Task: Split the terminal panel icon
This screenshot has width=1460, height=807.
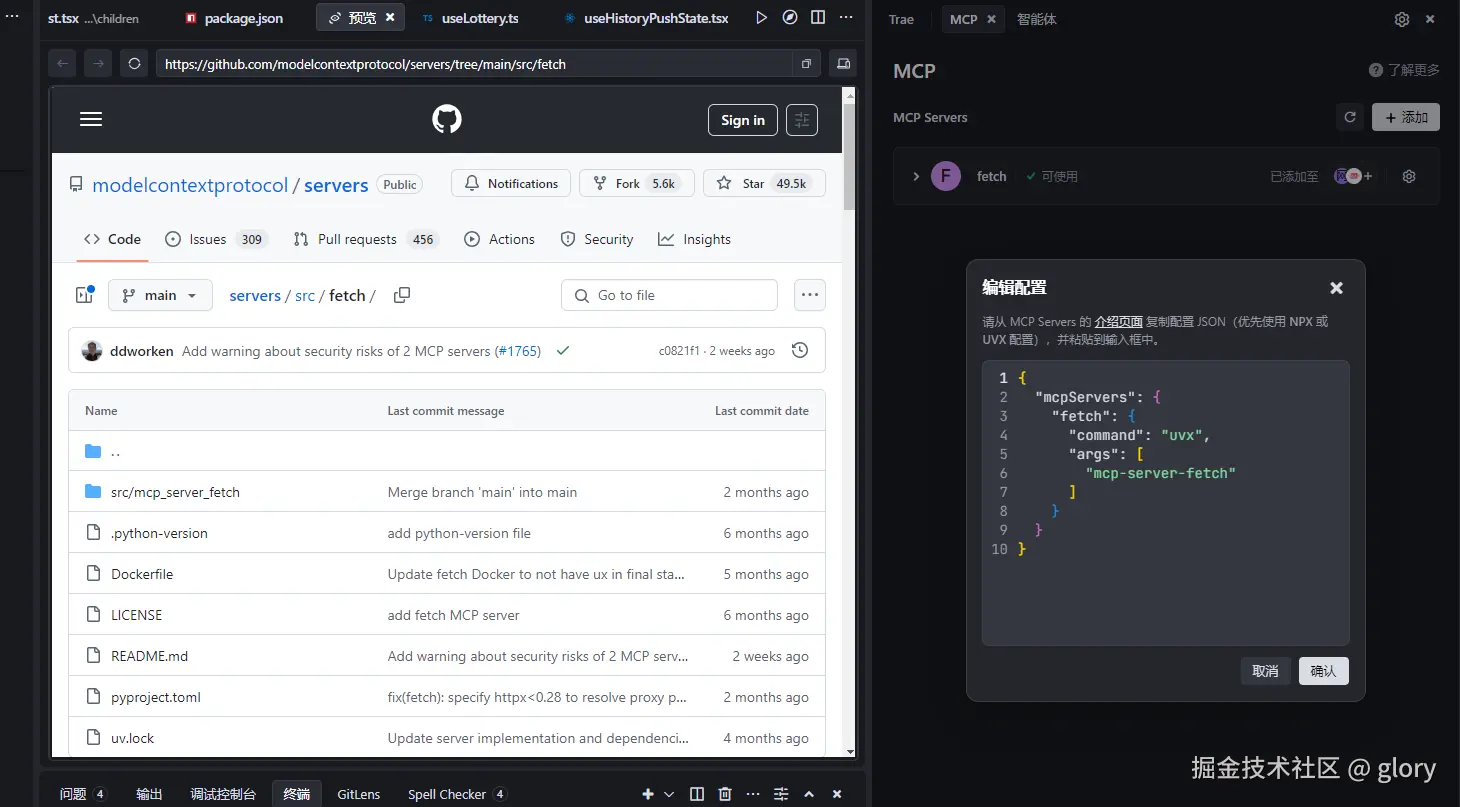Action: pyautogui.click(x=698, y=794)
